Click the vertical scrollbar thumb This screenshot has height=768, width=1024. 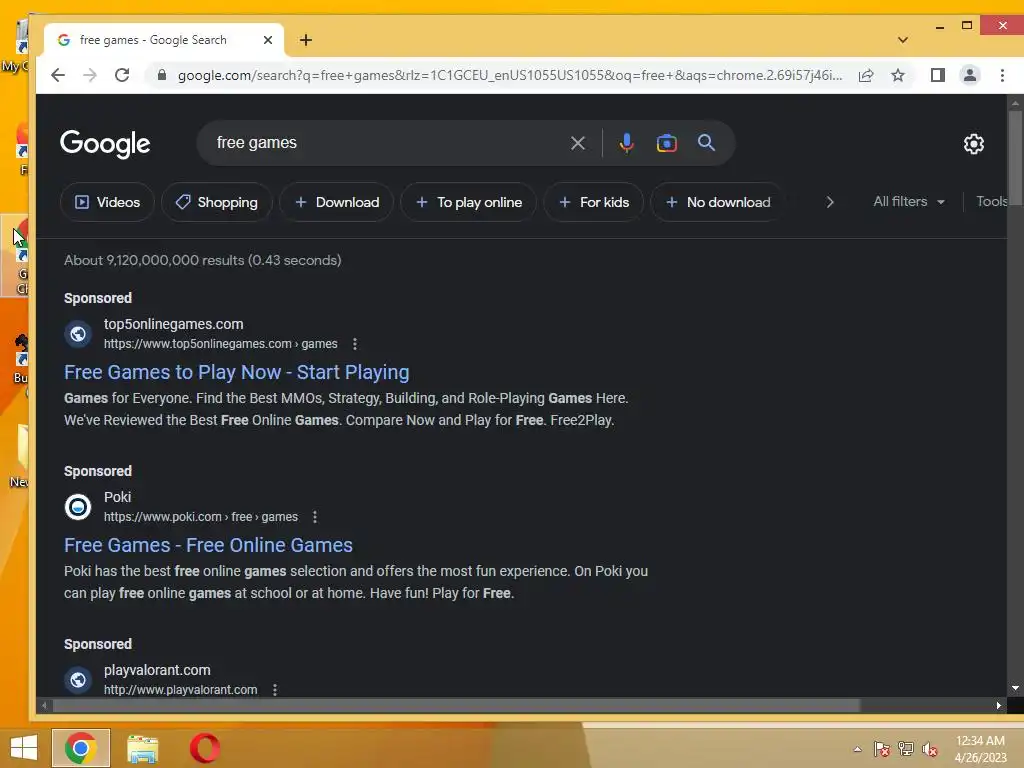(x=1015, y=157)
